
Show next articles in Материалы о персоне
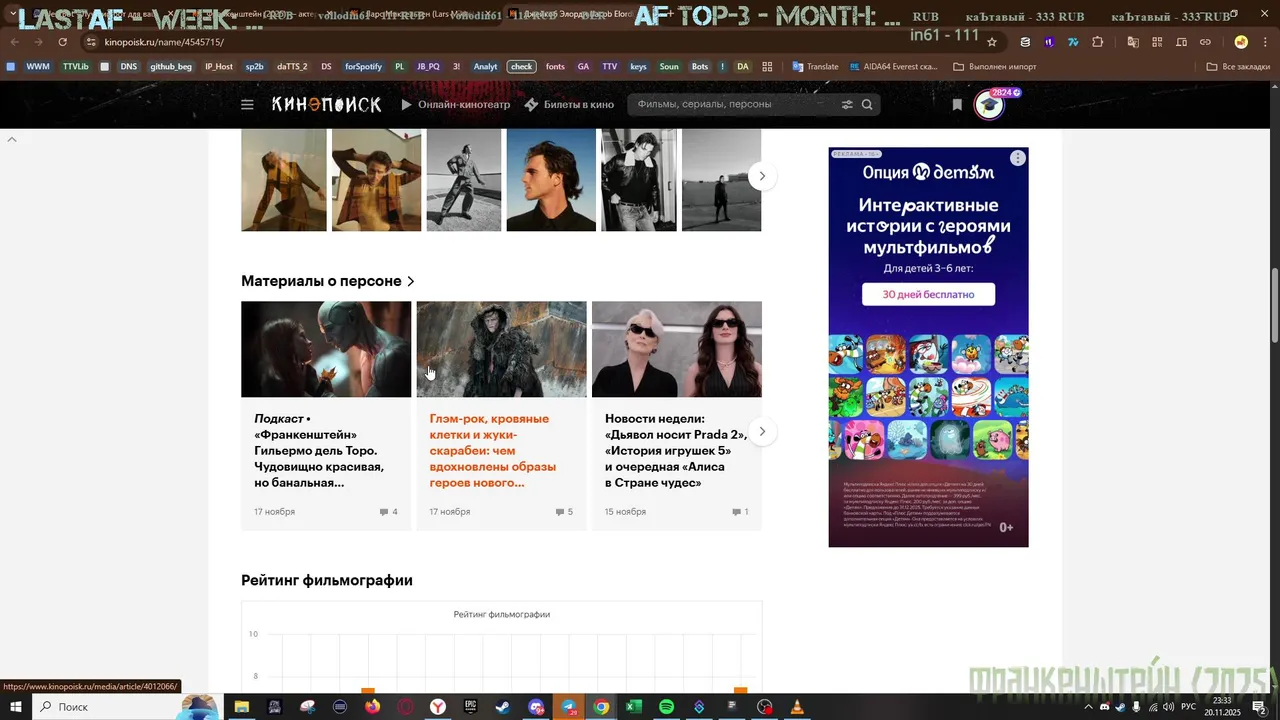coord(762,432)
